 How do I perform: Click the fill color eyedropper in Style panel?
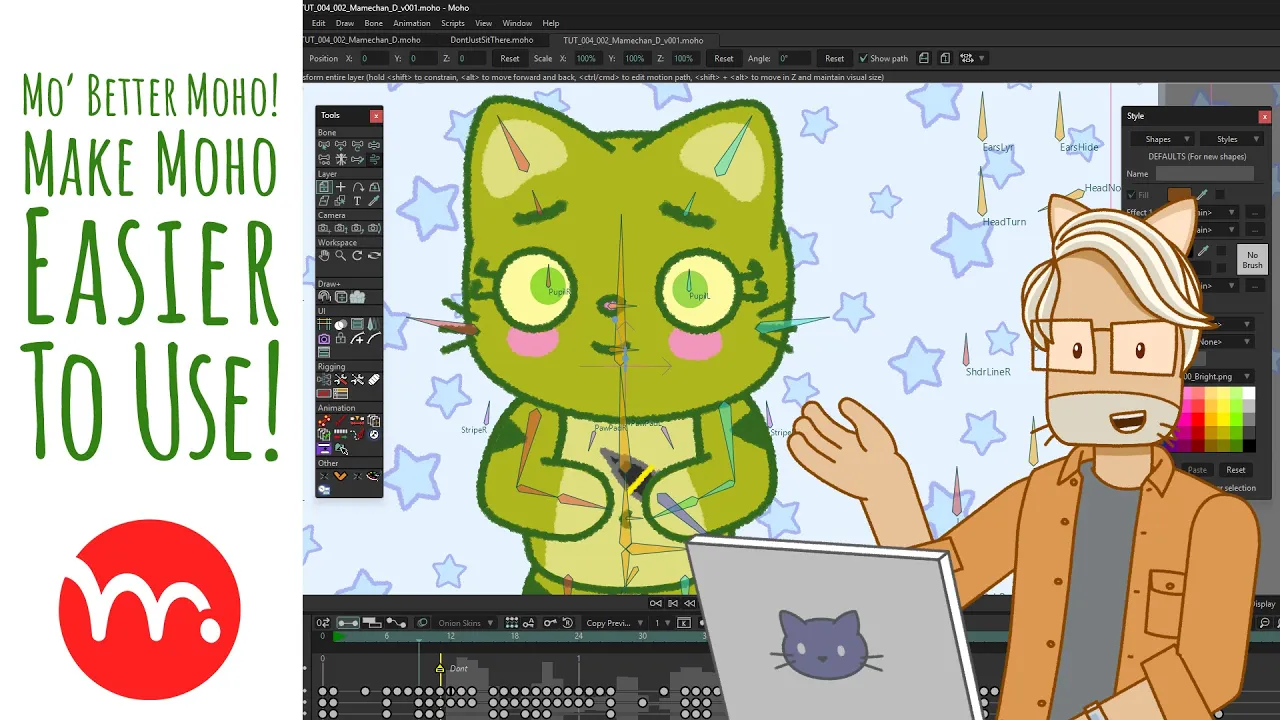(x=1203, y=195)
